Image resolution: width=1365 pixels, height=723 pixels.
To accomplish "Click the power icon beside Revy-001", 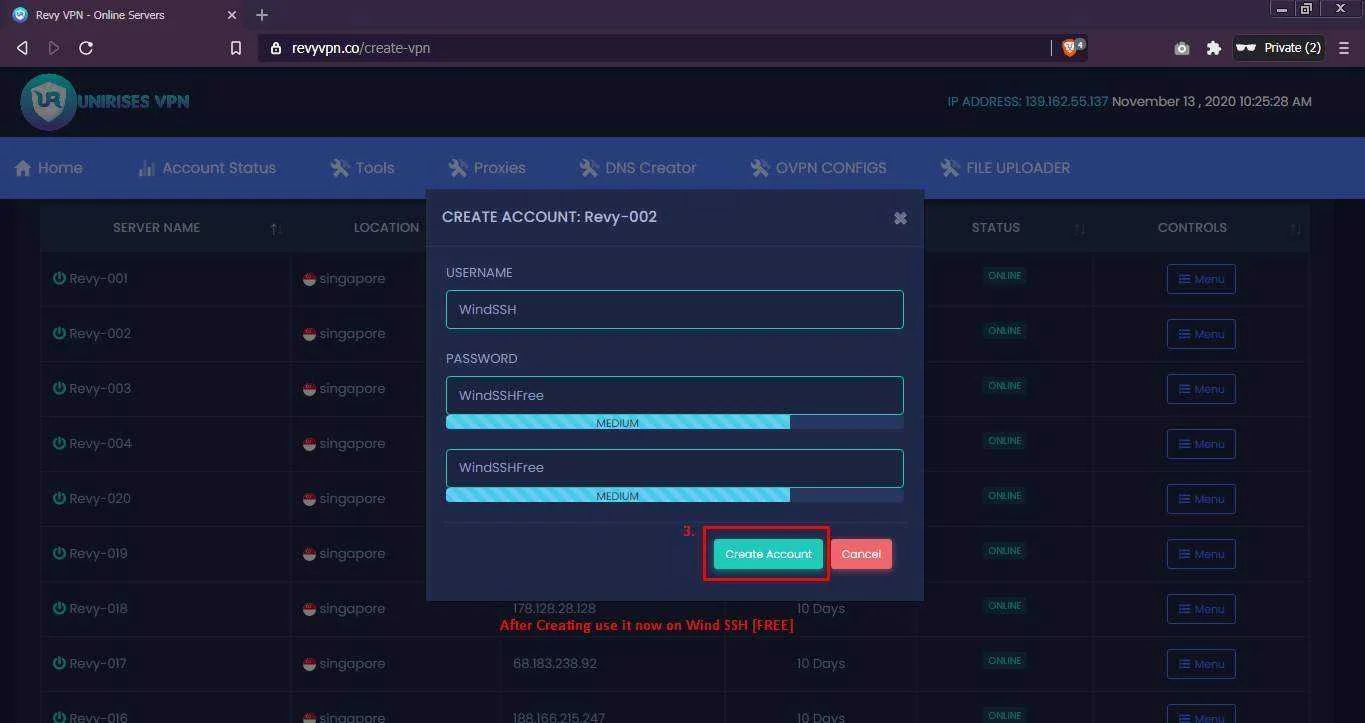I will click(59, 278).
